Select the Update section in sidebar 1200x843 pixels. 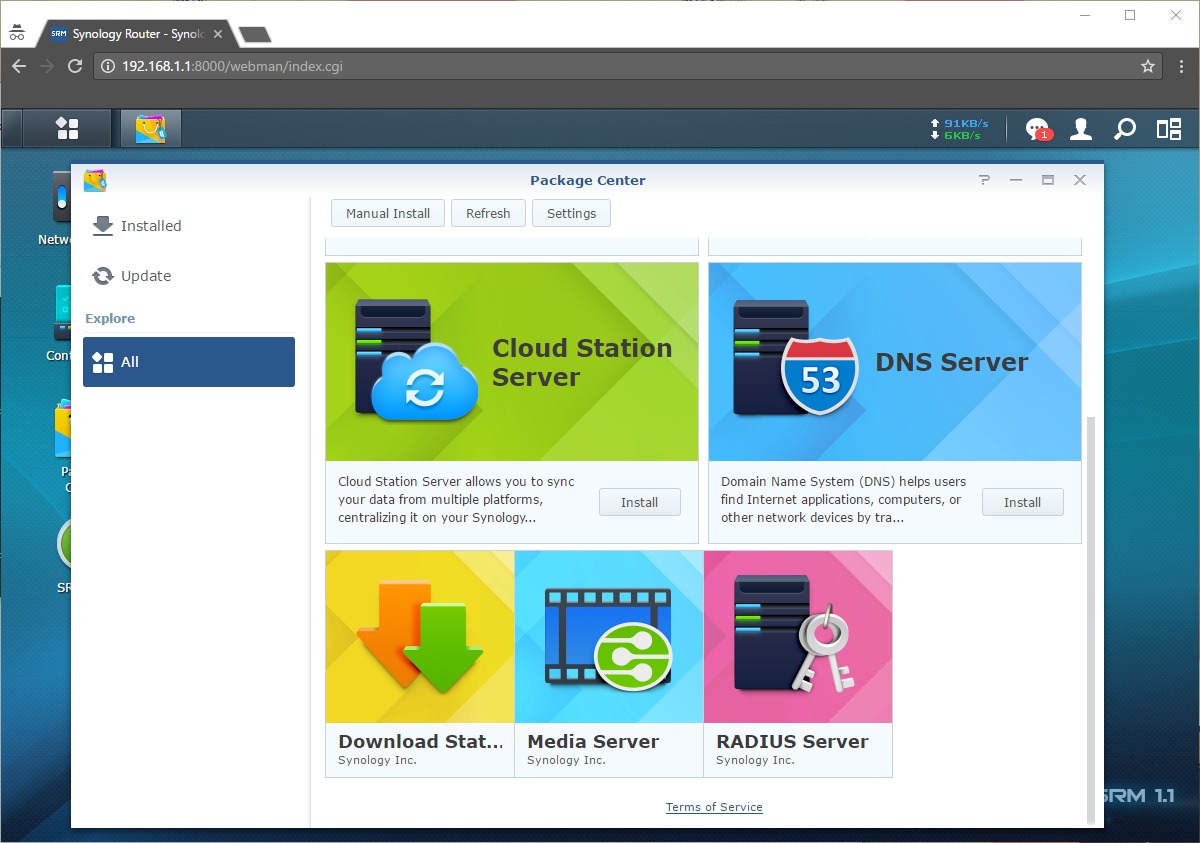189,276
